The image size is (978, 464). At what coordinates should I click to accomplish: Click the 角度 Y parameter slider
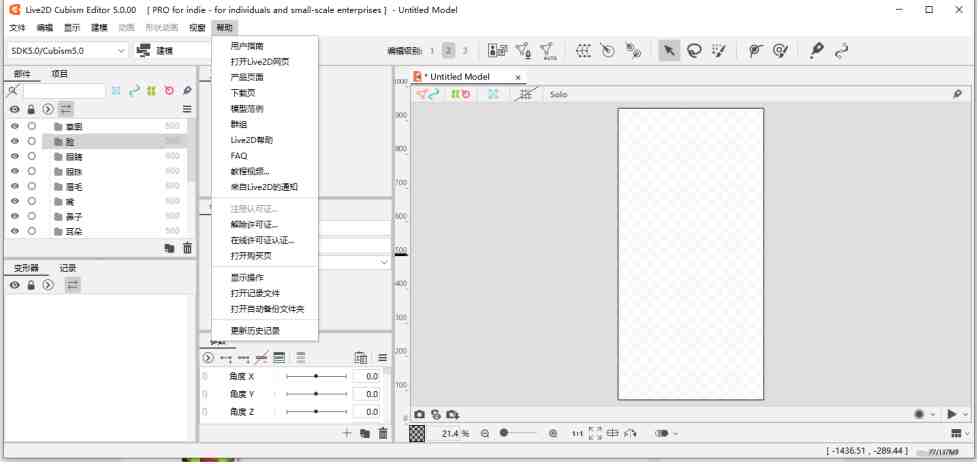(316, 394)
